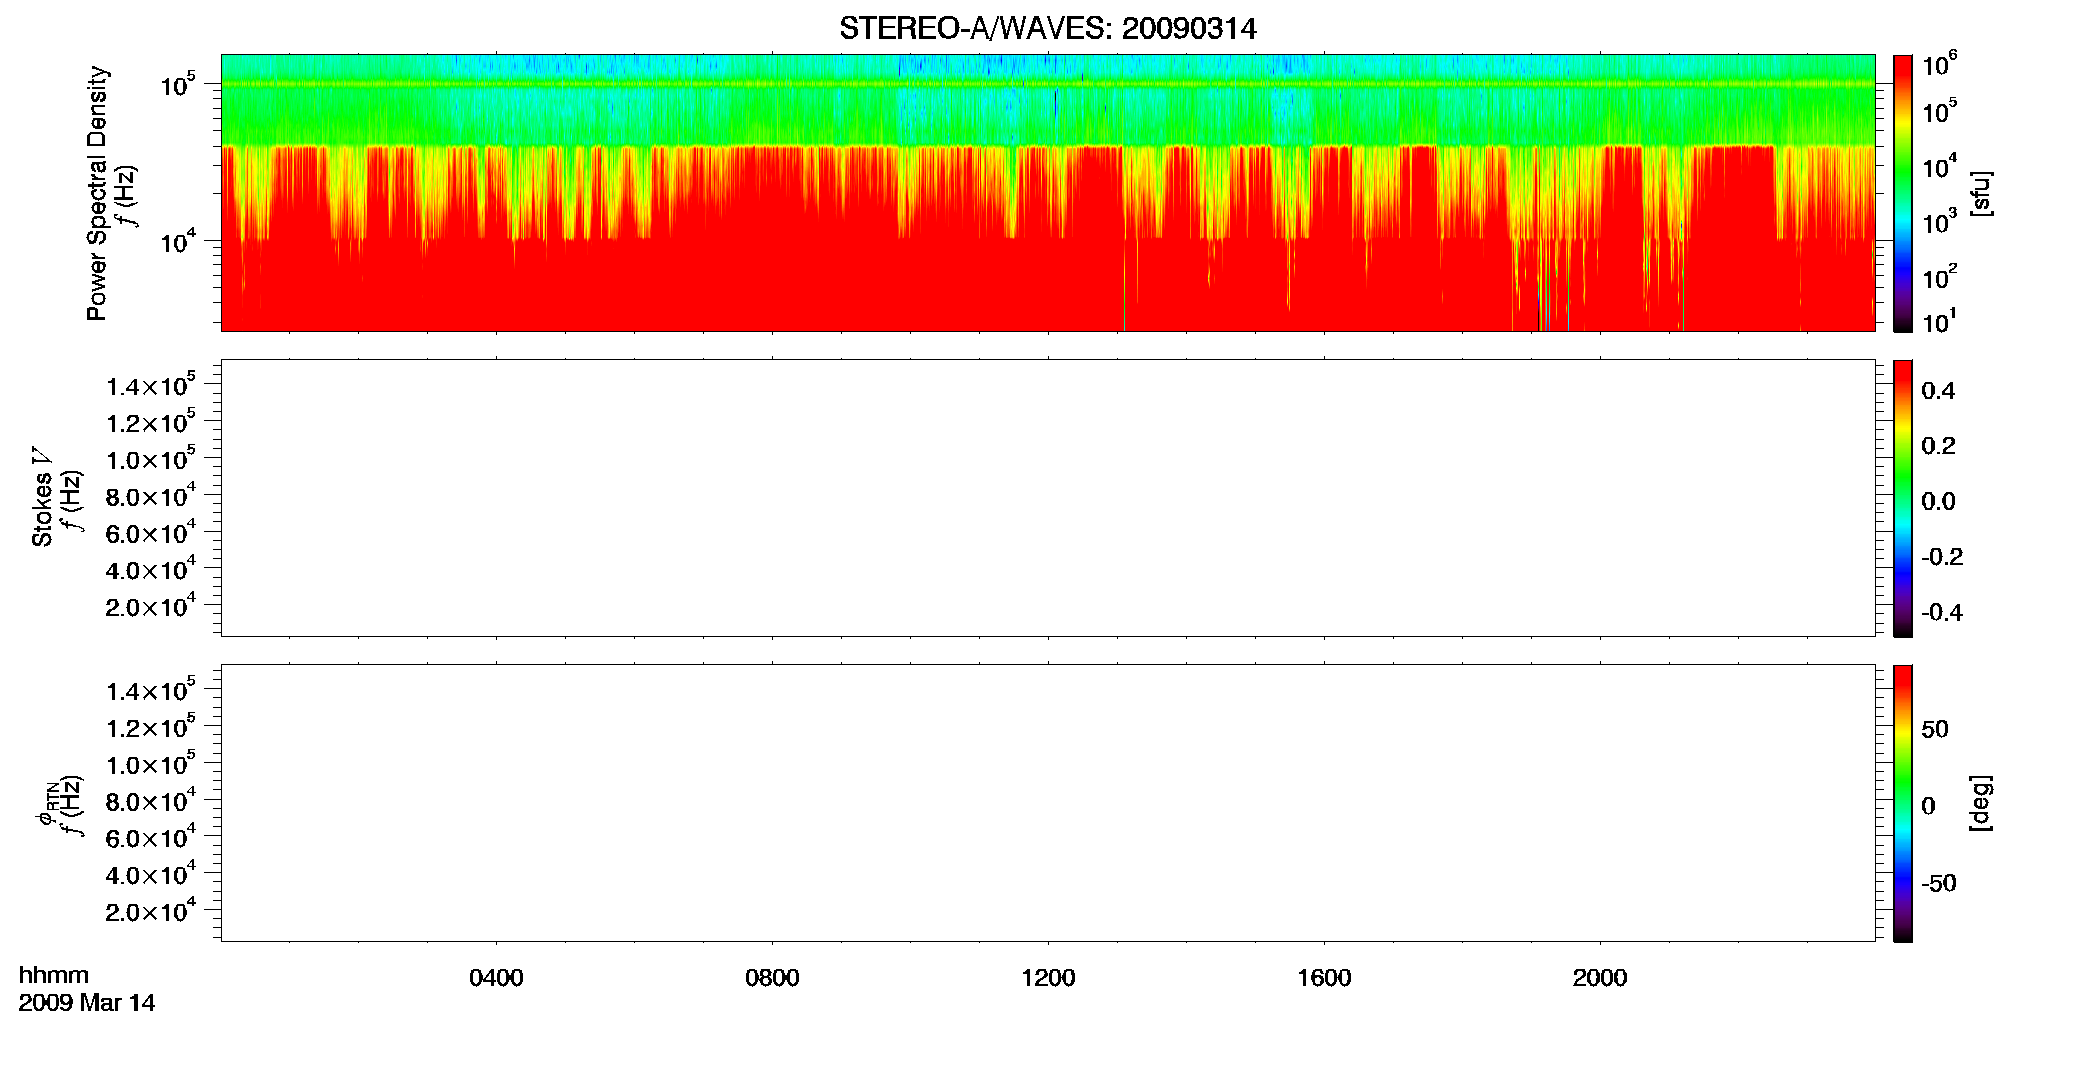Click the [sfu] units label

click(x=1980, y=193)
